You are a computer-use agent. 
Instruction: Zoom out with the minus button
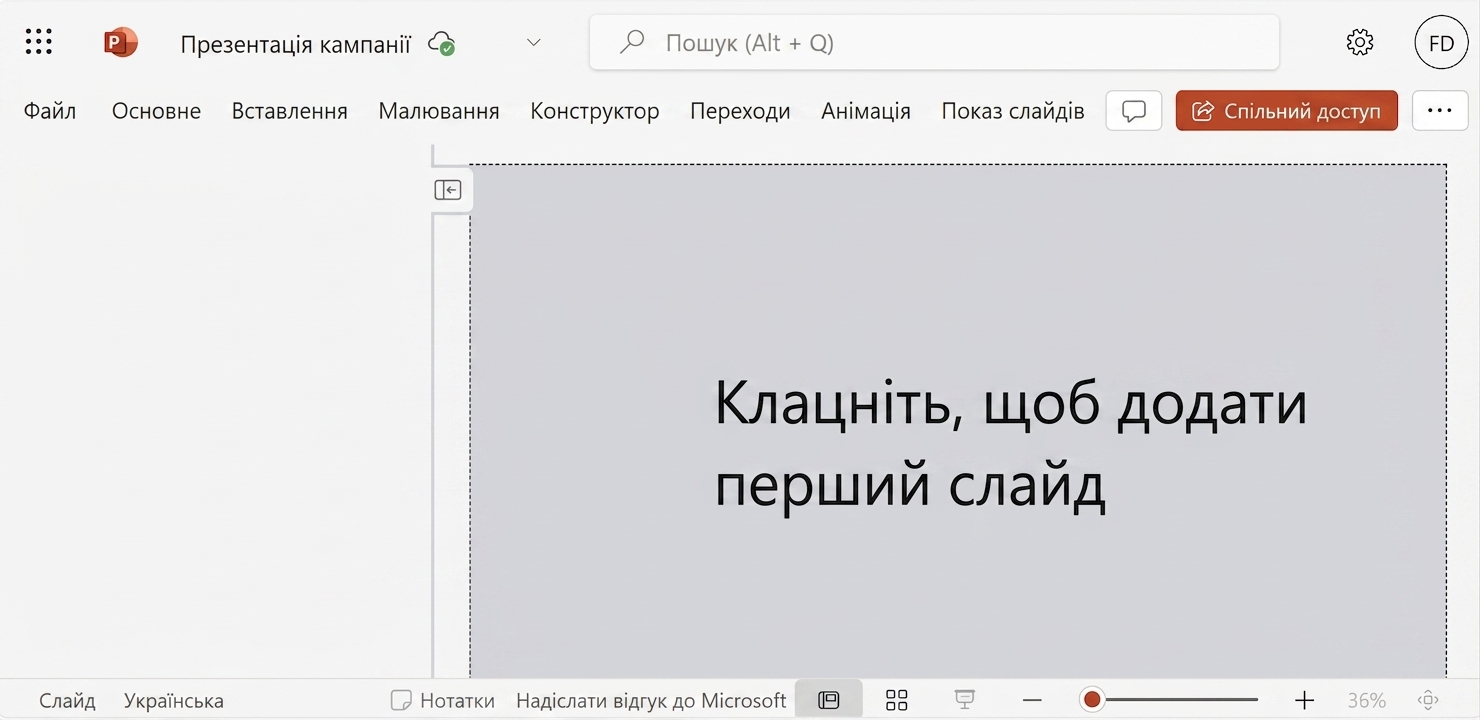tap(1032, 700)
